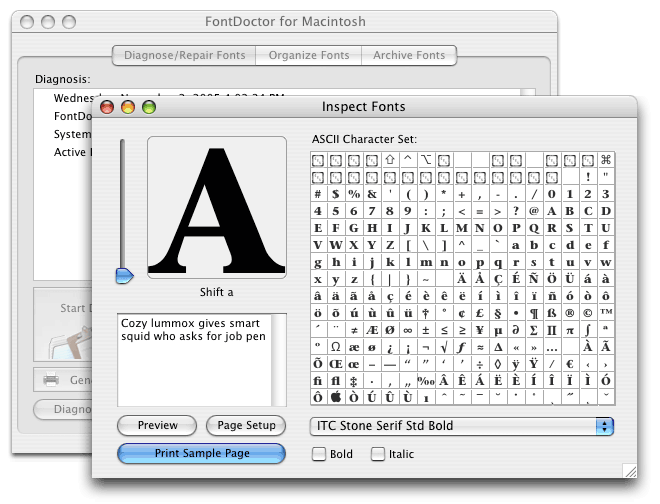660x504 pixels.
Task: Pick the division sign glyph
Action: [480, 364]
